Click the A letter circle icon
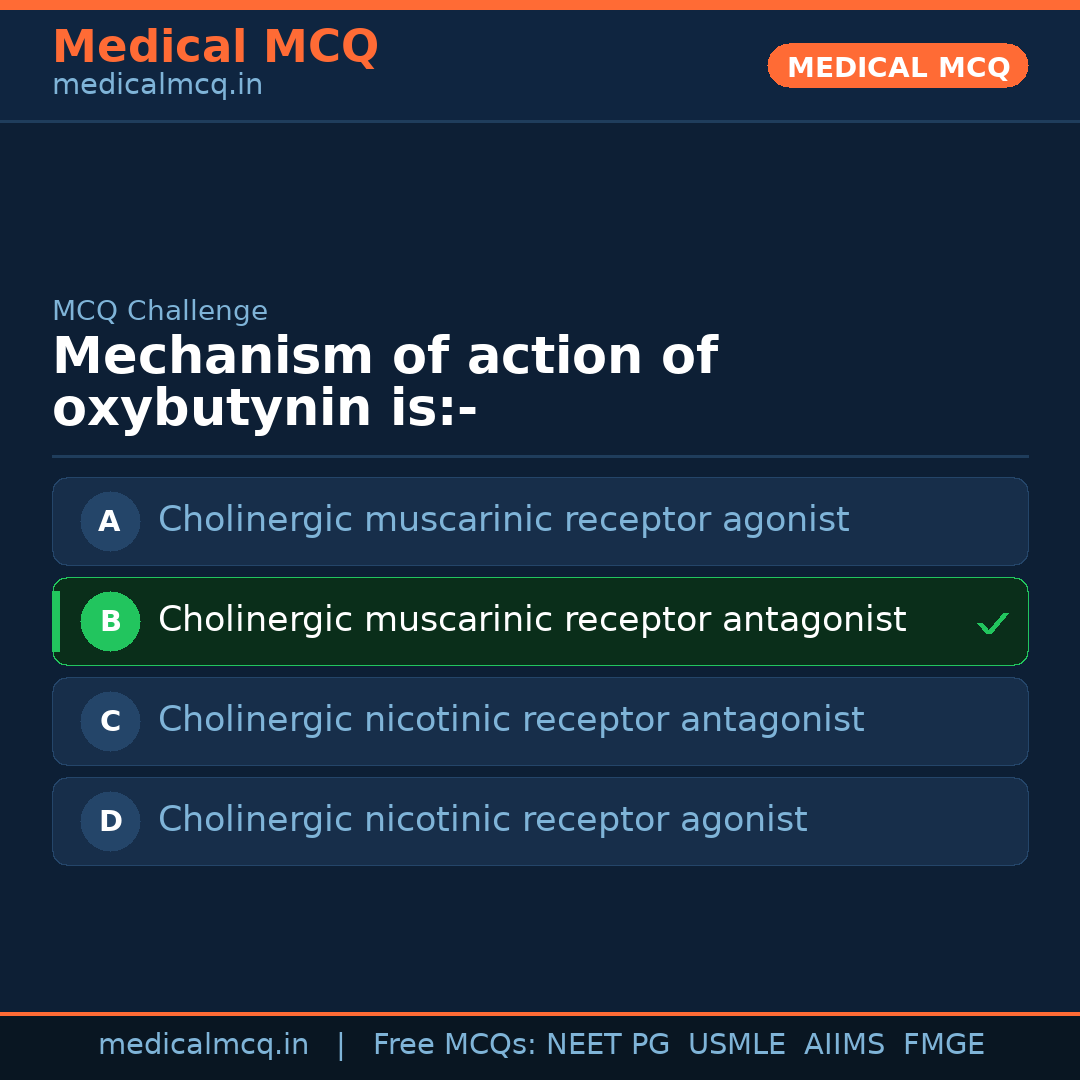This screenshot has height=1080, width=1080. pos(110,521)
